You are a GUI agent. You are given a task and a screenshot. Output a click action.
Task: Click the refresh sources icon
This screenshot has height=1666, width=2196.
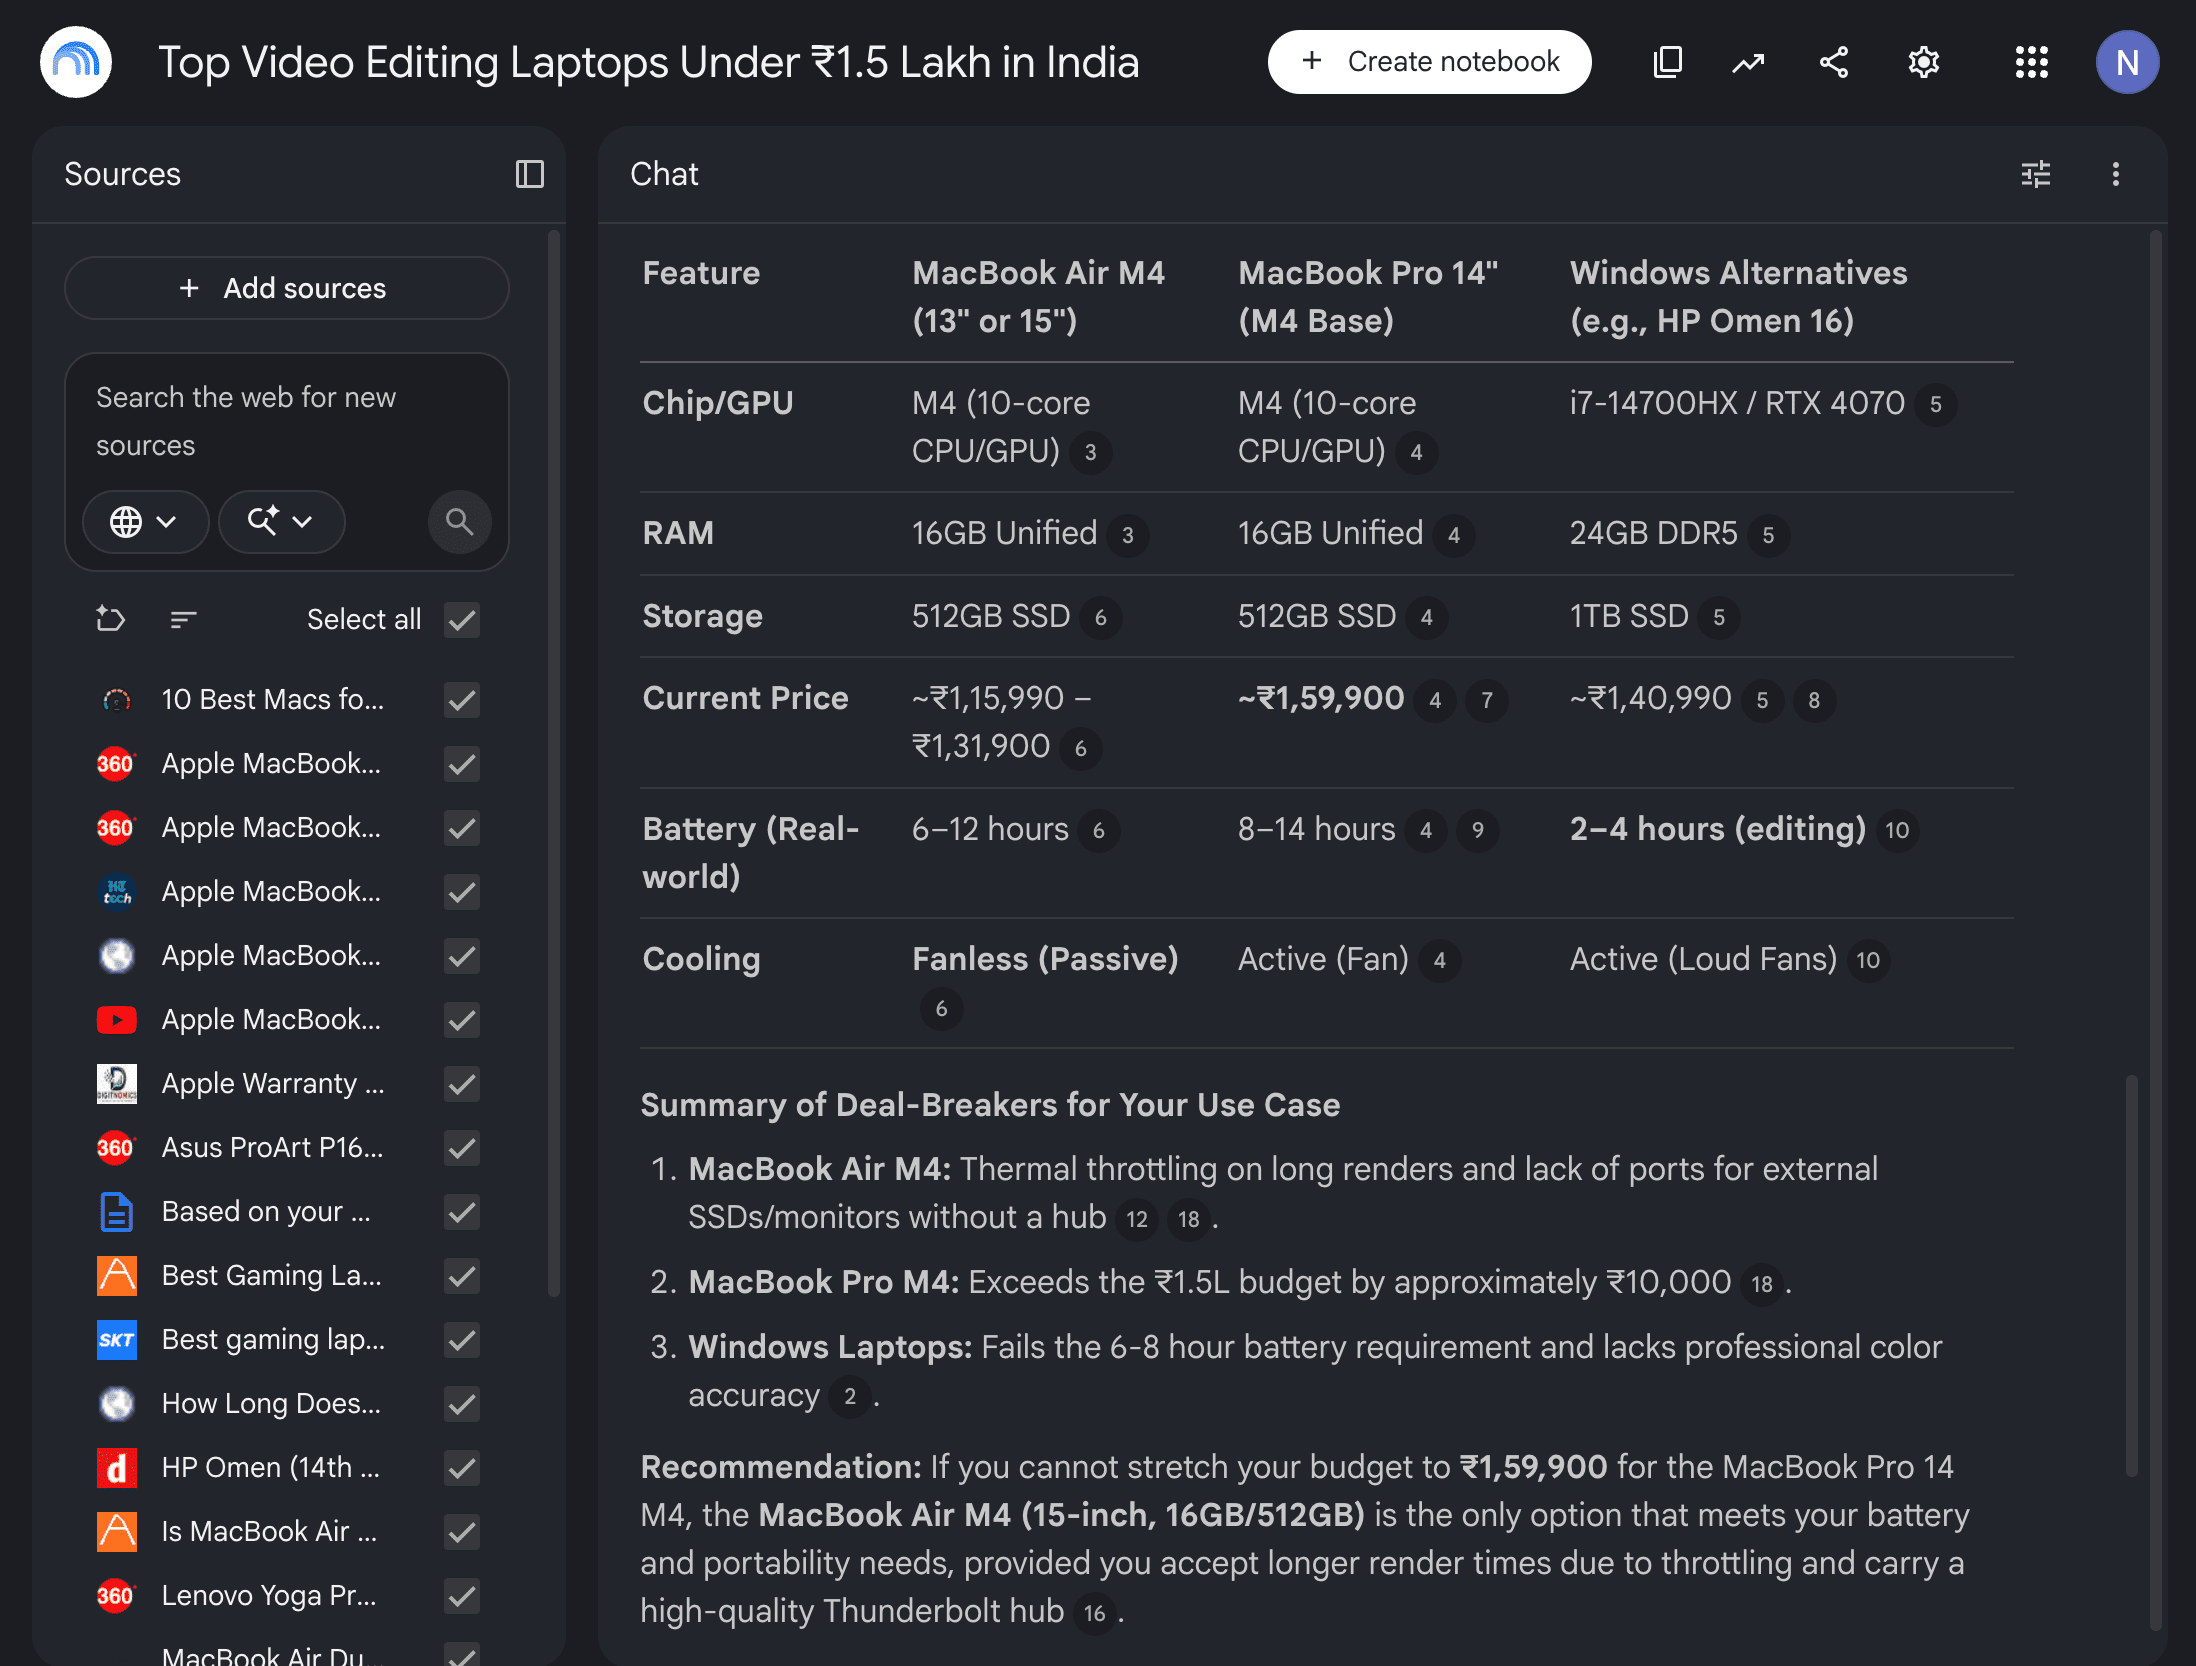pos(110,619)
